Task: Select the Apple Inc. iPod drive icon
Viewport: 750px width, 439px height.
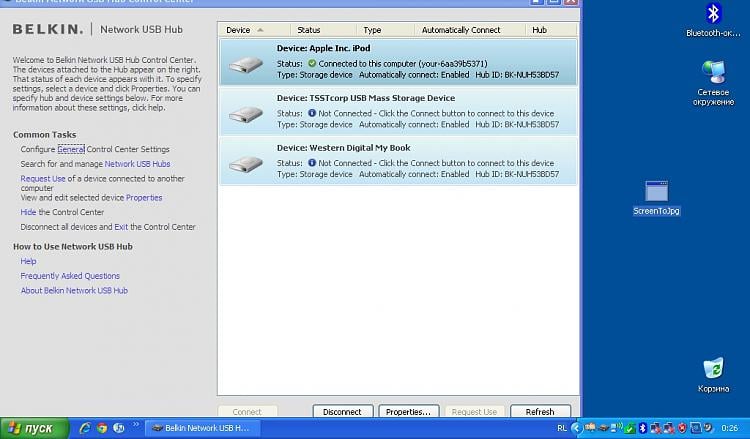Action: (245, 64)
